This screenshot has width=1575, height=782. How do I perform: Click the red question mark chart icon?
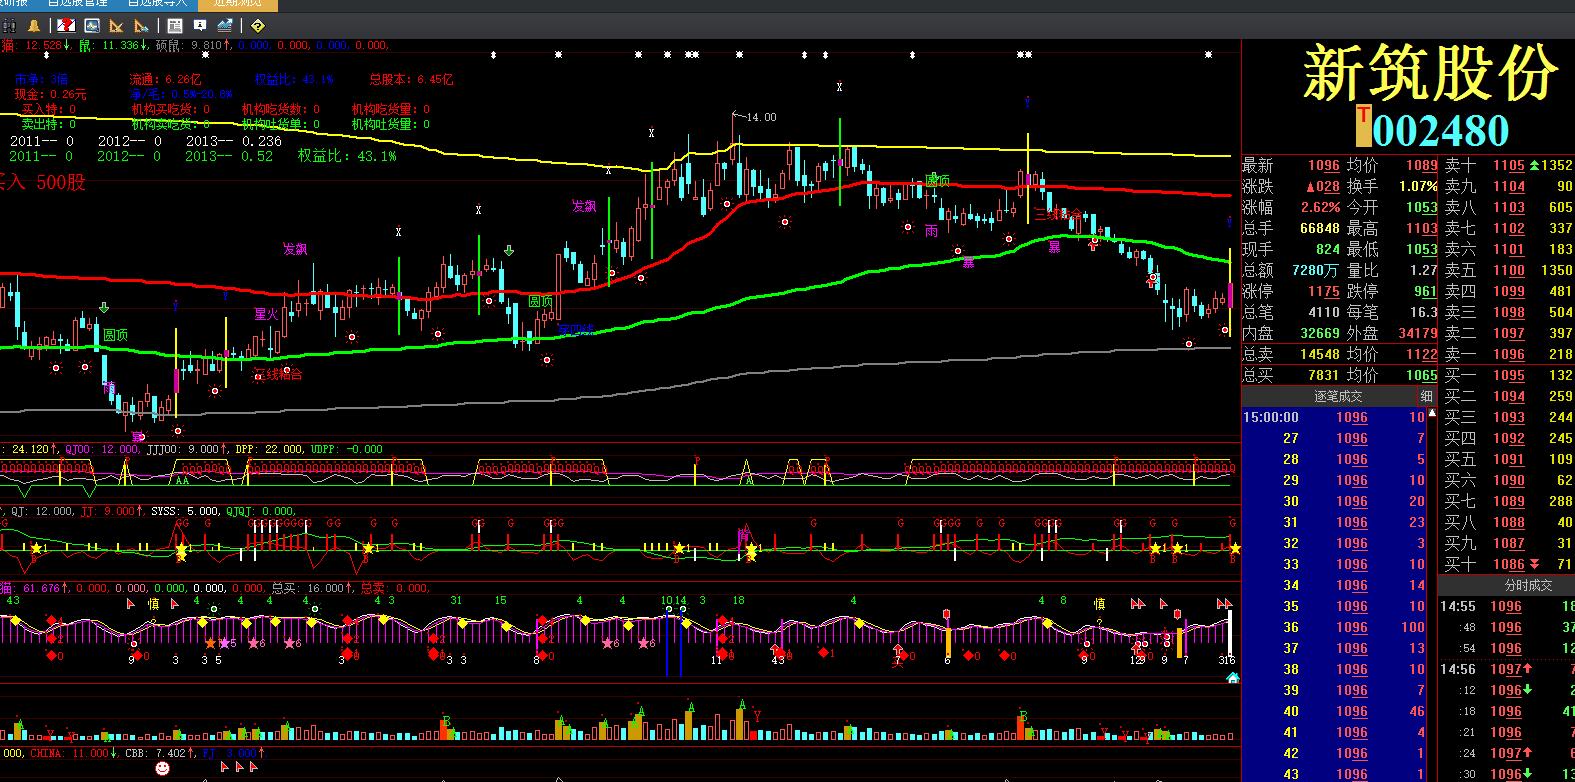[x=65, y=26]
